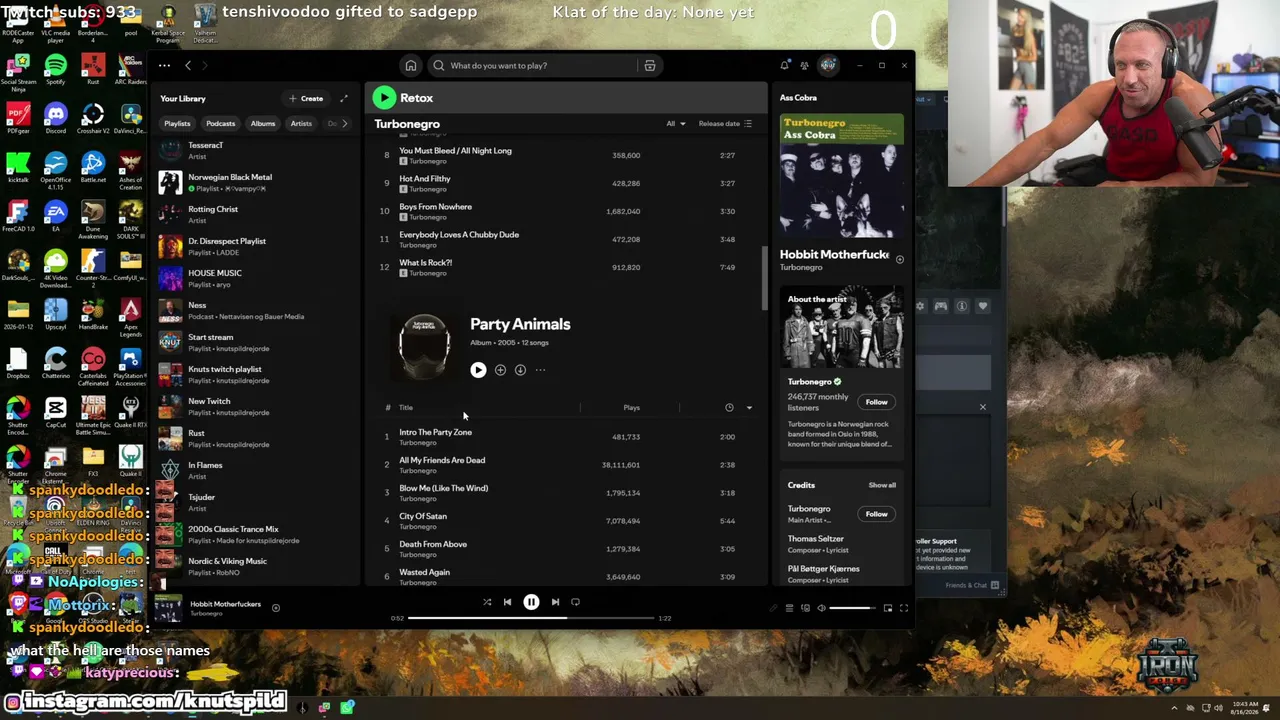Filter library by Podcasts
The height and width of the screenshot is (720, 1280).
pyautogui.click(x=220, y=124)
